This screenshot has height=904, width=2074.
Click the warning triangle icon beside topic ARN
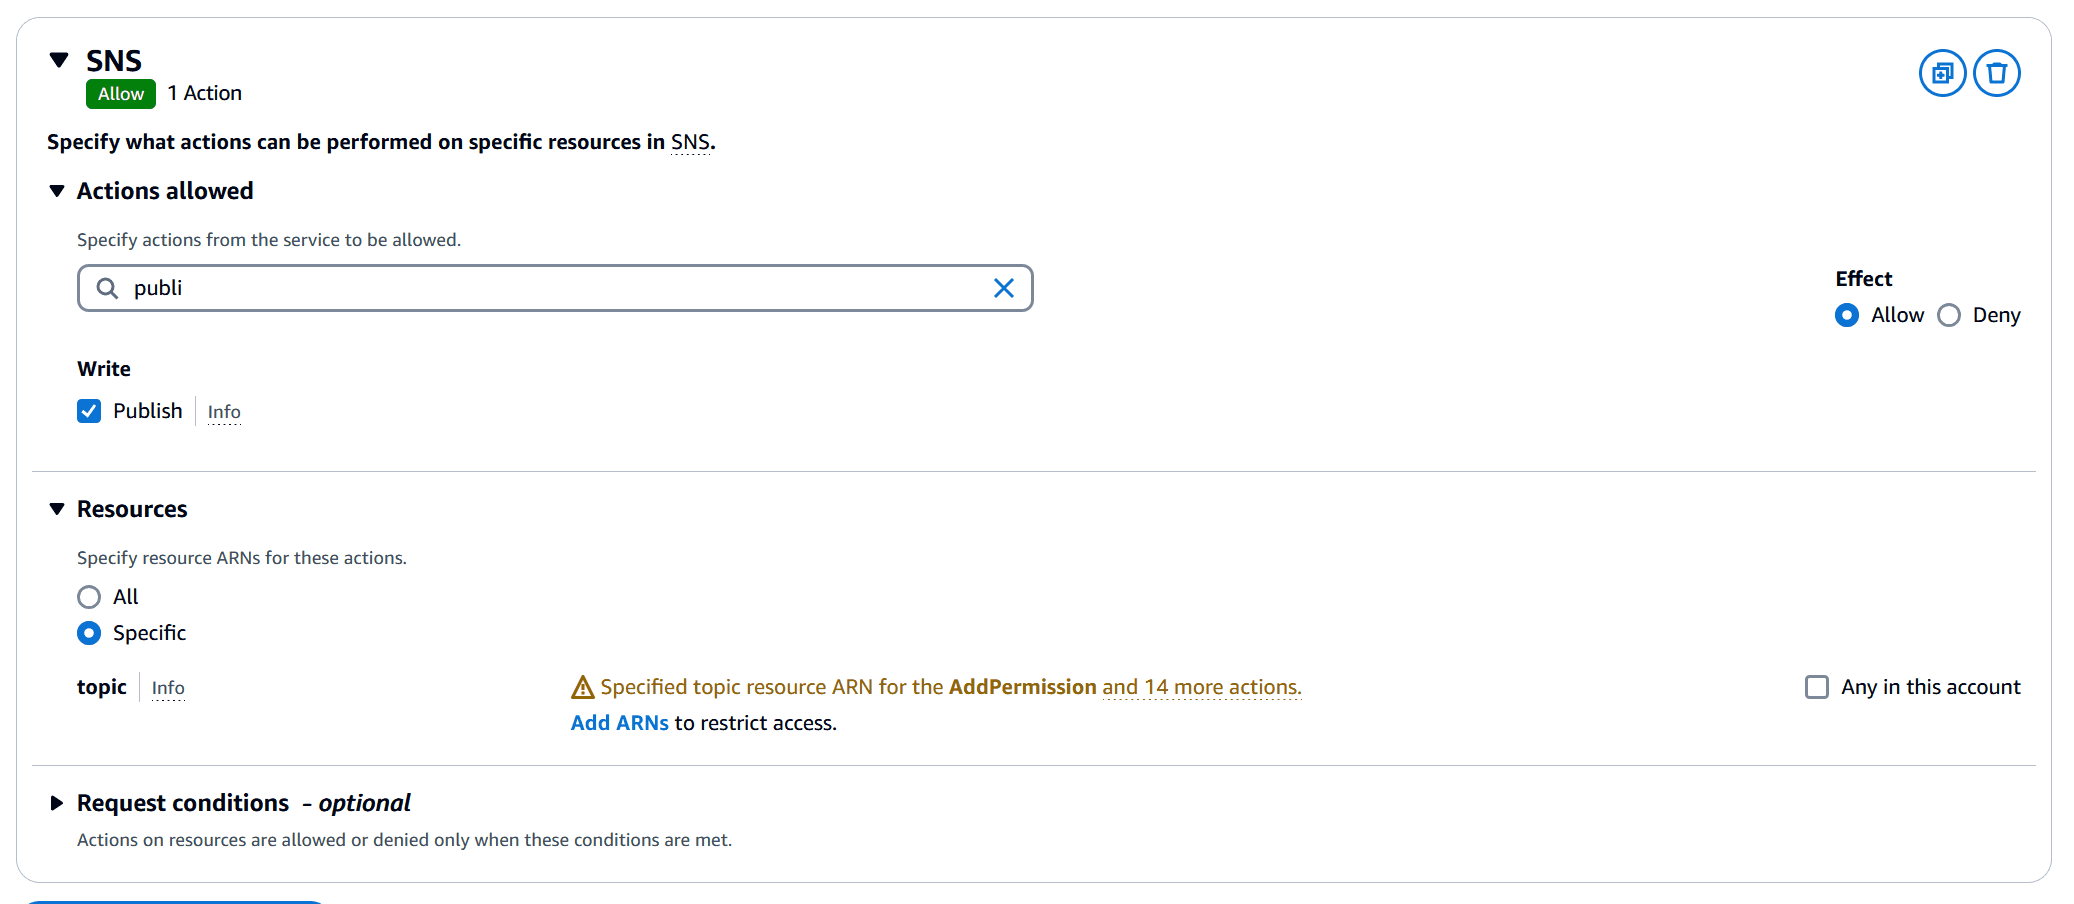[x=582, y=688]
